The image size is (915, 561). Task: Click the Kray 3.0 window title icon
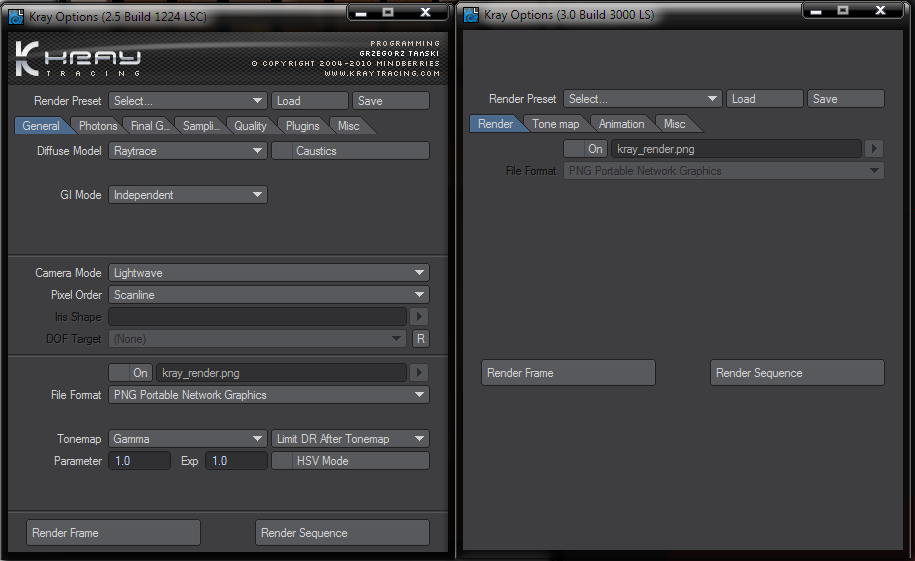tap(471, 15)
